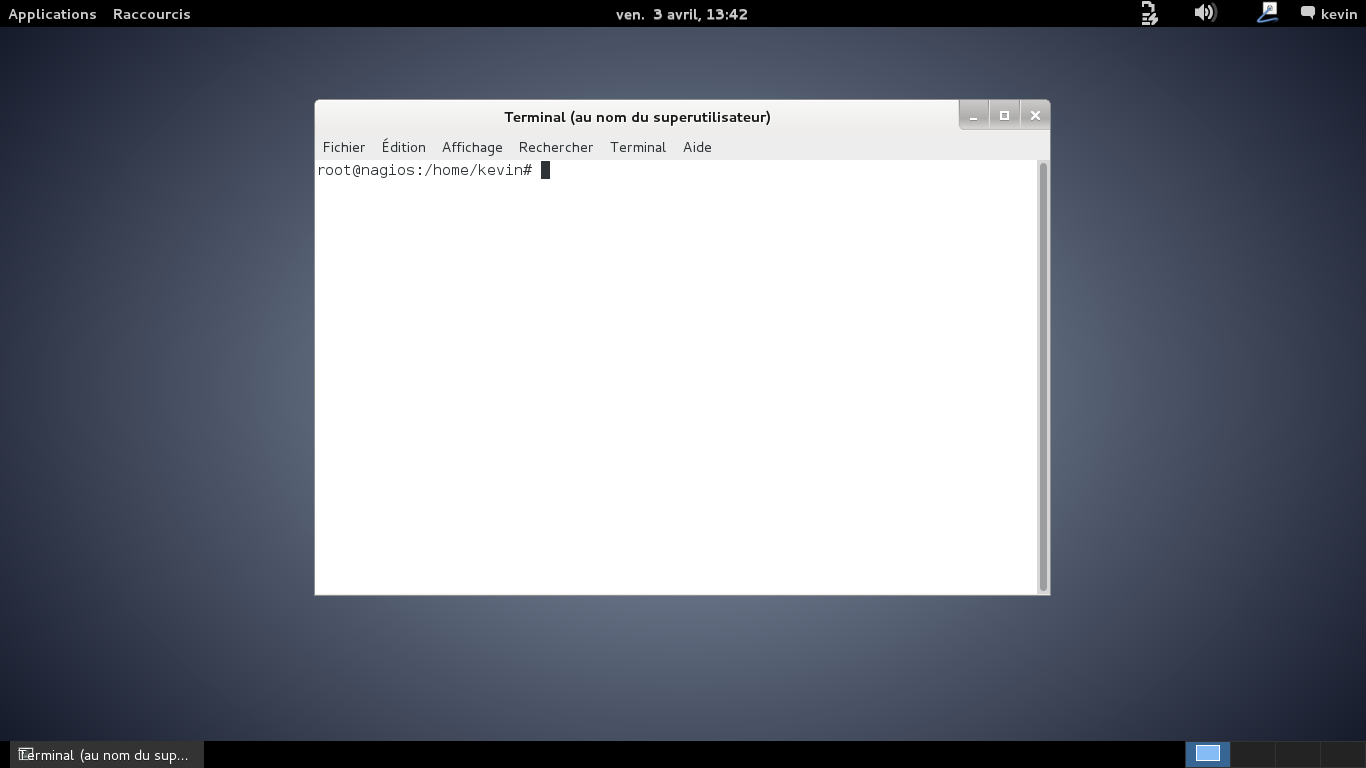The width and height of the screenshot is (1366, 768).
Task: Maximize the Terminal window
Action: click(1004, 116)
